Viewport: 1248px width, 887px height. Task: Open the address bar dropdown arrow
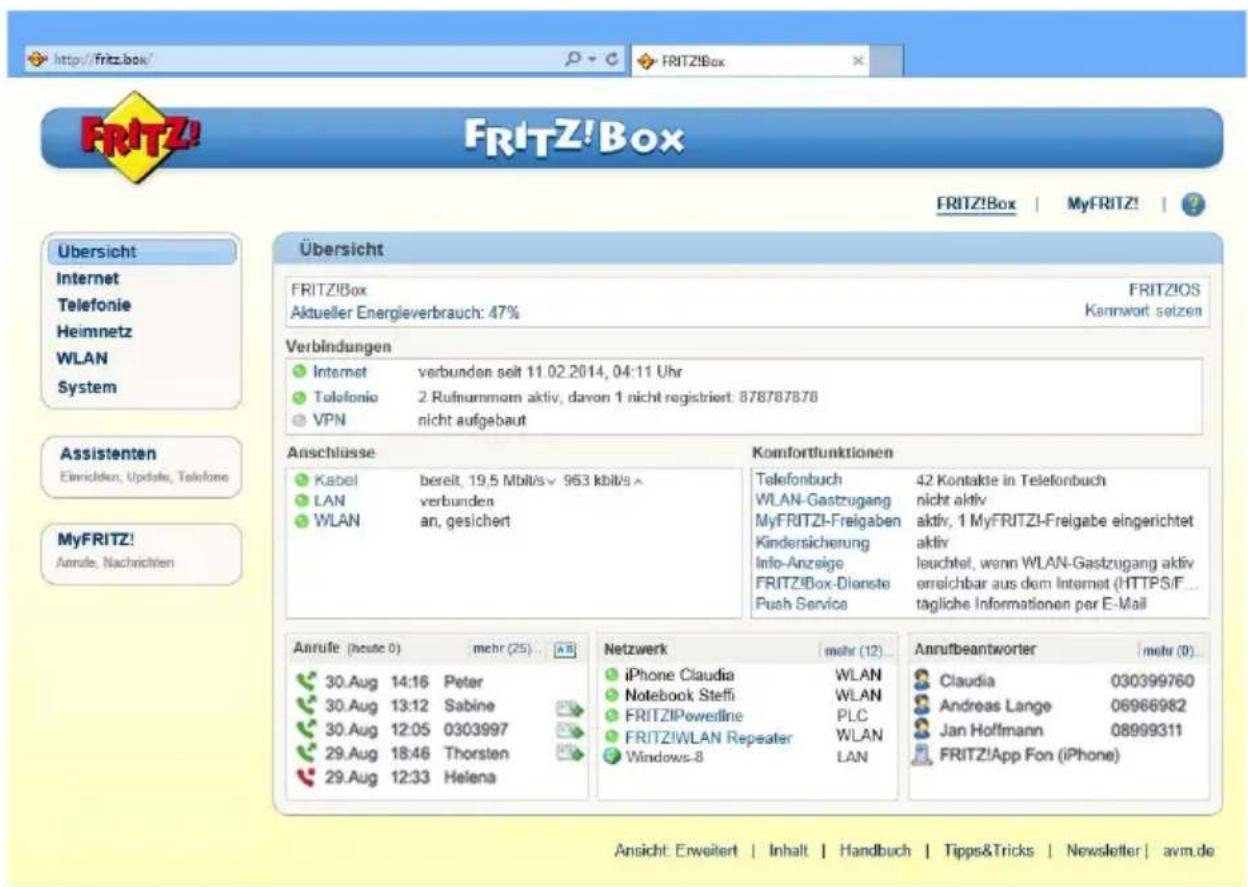pyautogui.click(x=590, y=59)
